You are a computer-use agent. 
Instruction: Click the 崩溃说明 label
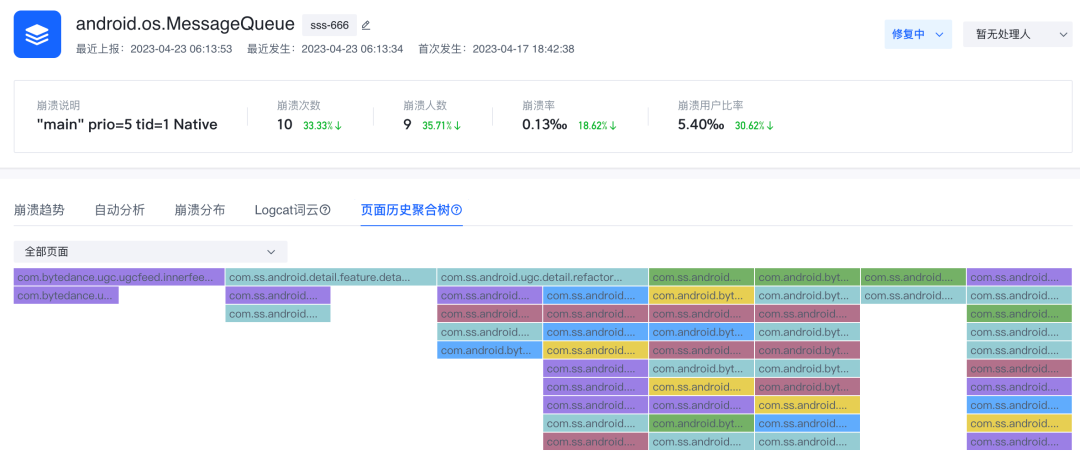(59, 105)
